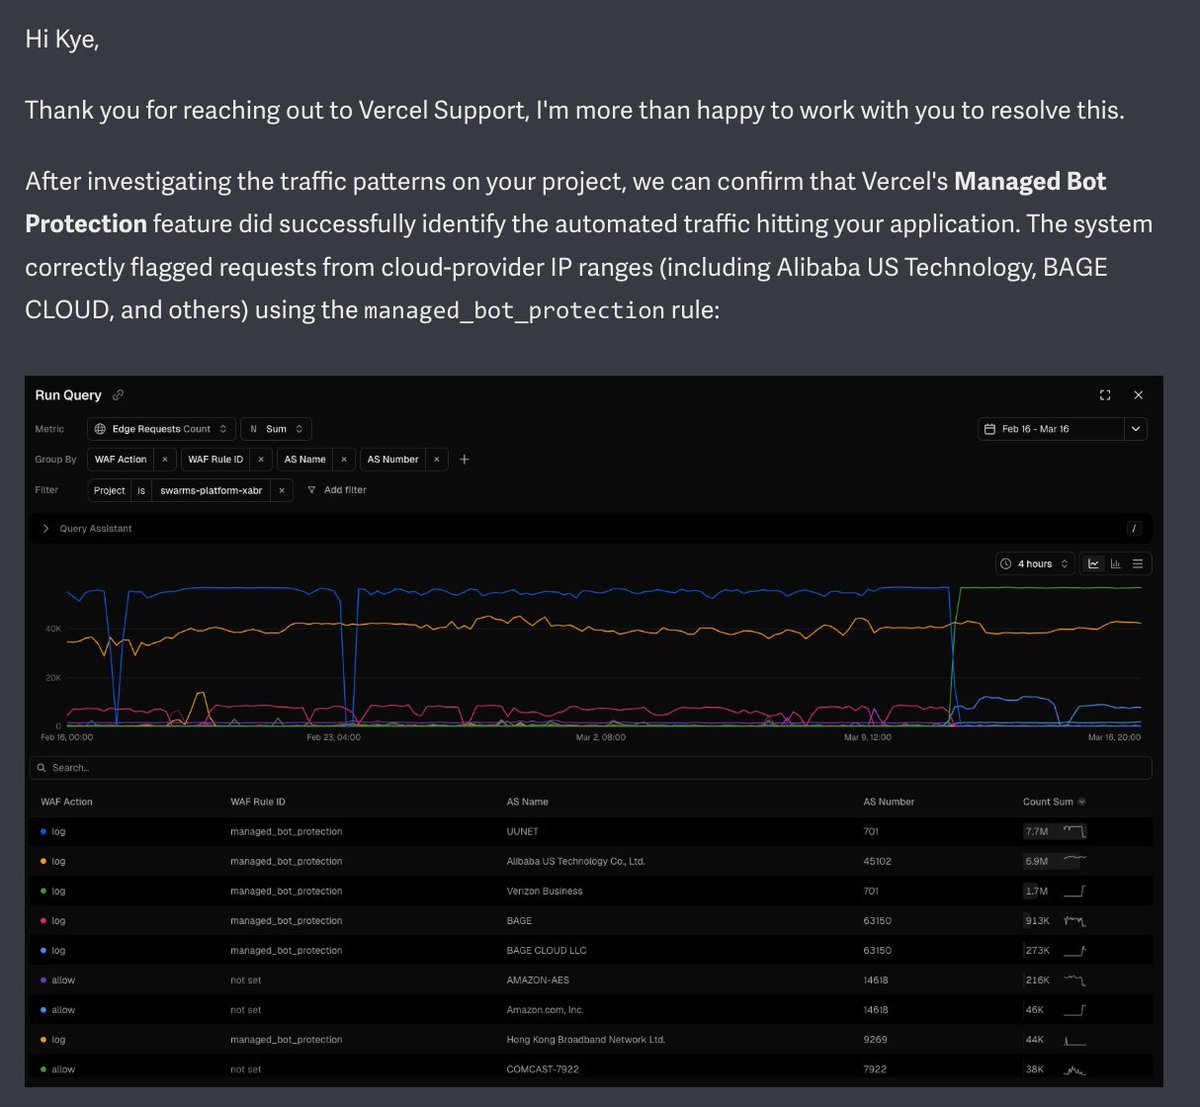The width and height of the screenshot is (1200, 1107).
Task: Select the COMCAST-7922 row
Action: (590, 1069)
